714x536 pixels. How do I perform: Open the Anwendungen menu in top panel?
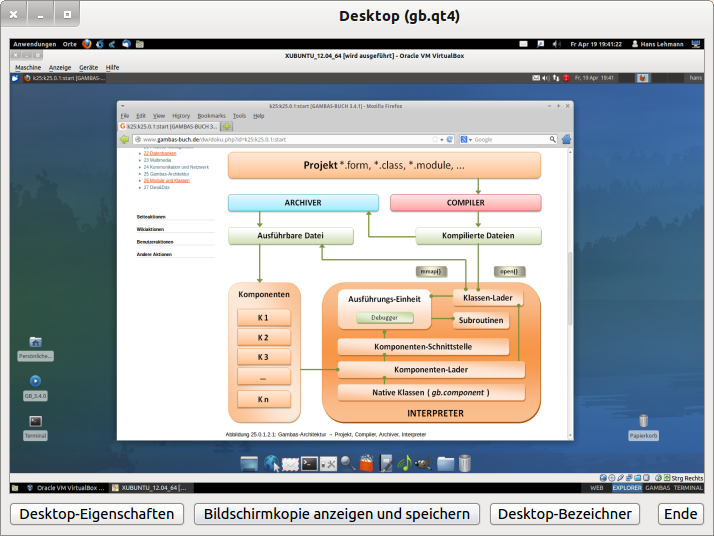34,44
